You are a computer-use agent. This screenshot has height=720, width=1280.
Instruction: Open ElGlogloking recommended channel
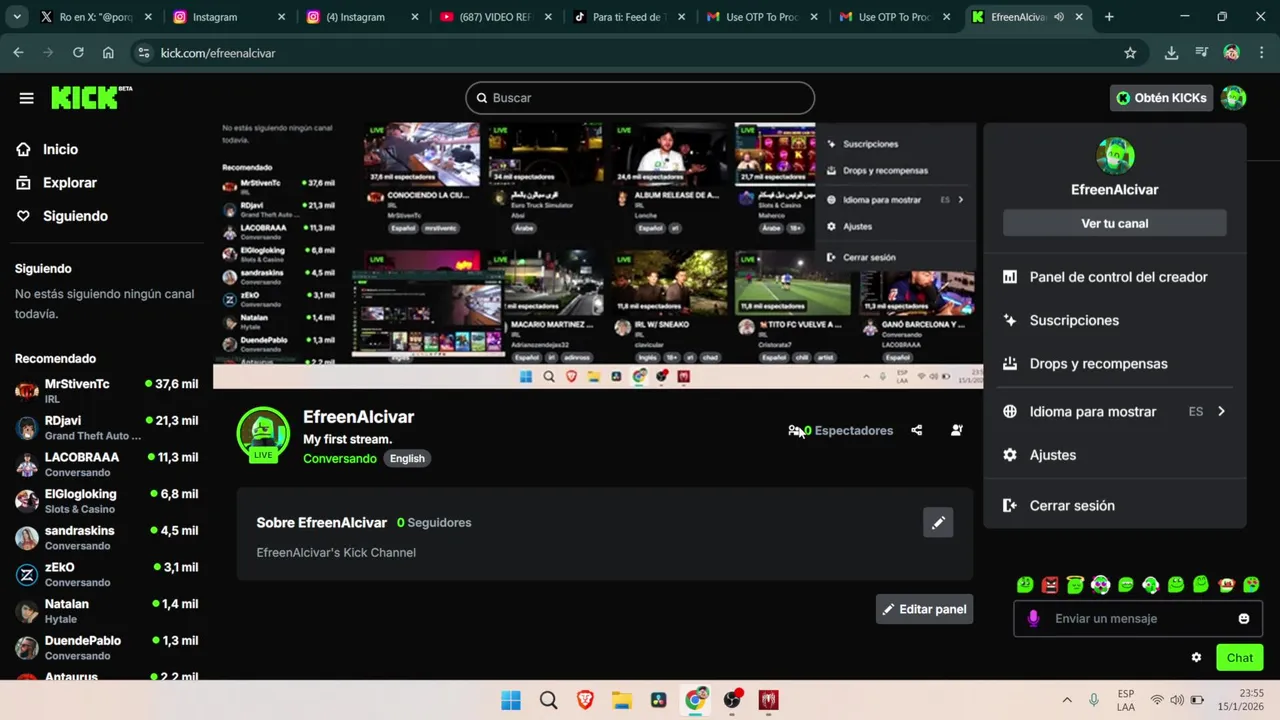(x=106, y=501)
